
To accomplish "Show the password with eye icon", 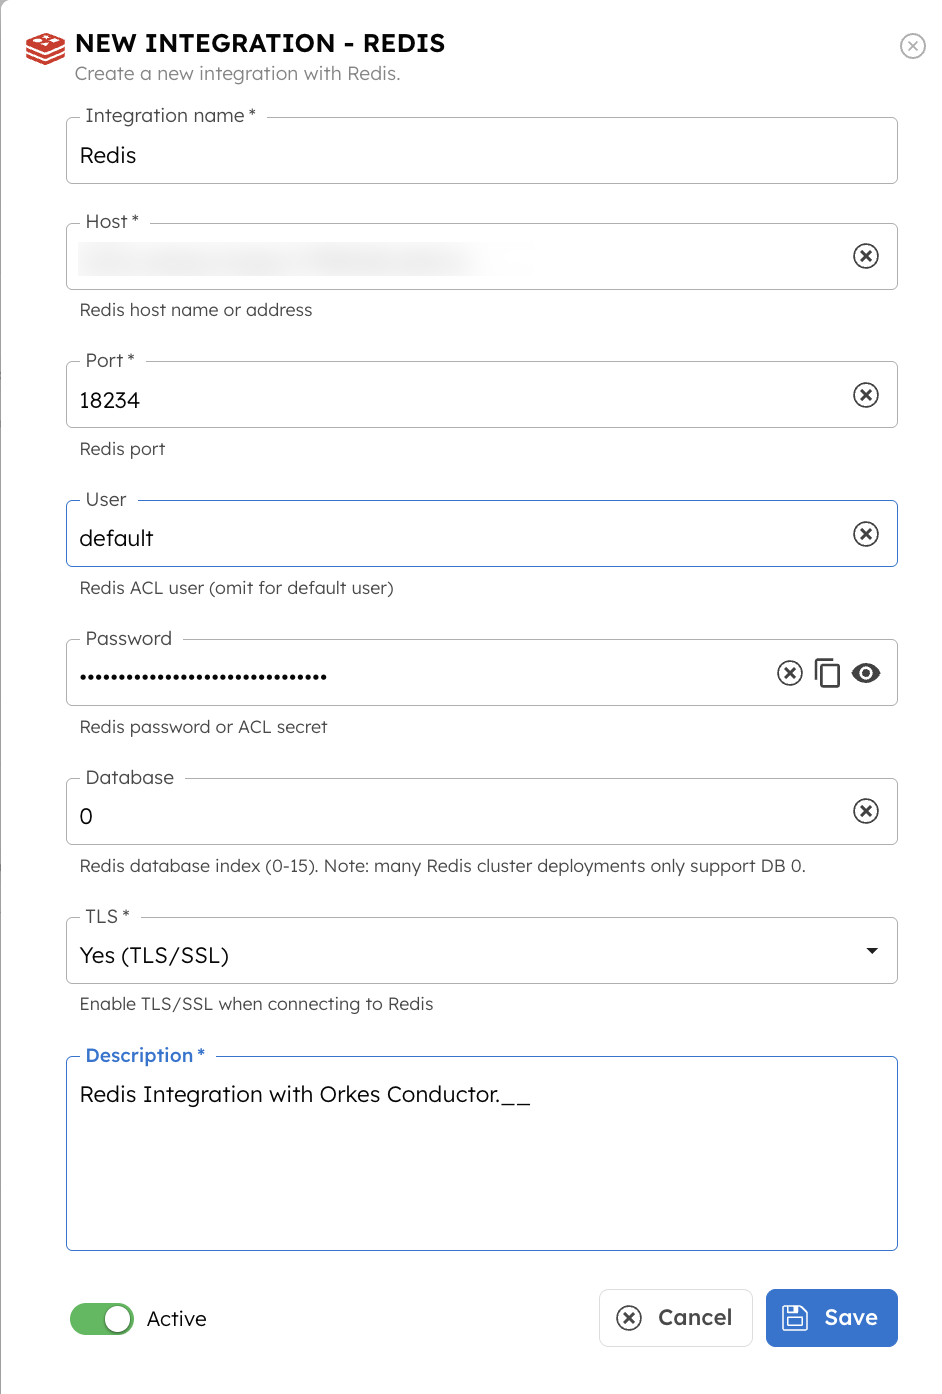I will (866, 673).
